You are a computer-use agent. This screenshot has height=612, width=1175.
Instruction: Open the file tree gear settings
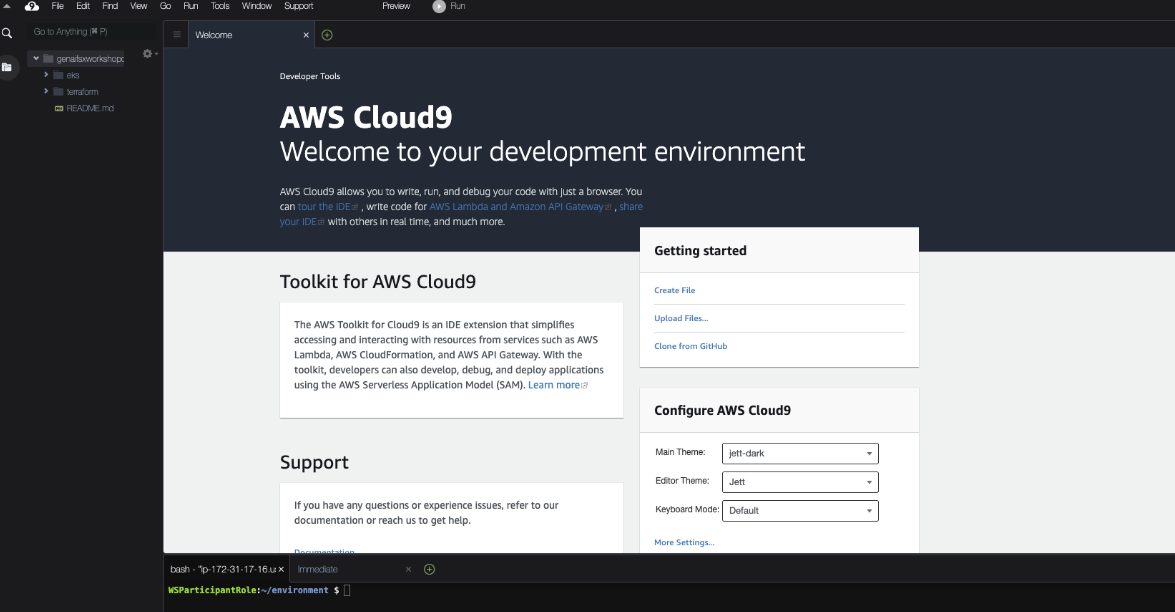point(148,54)
